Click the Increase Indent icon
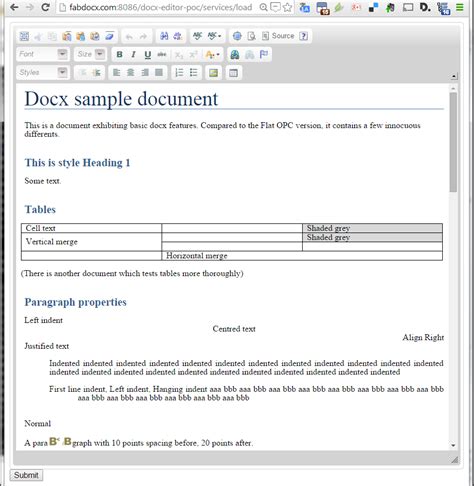The height and width of the screenshot is (486, 474). [96, 72]
